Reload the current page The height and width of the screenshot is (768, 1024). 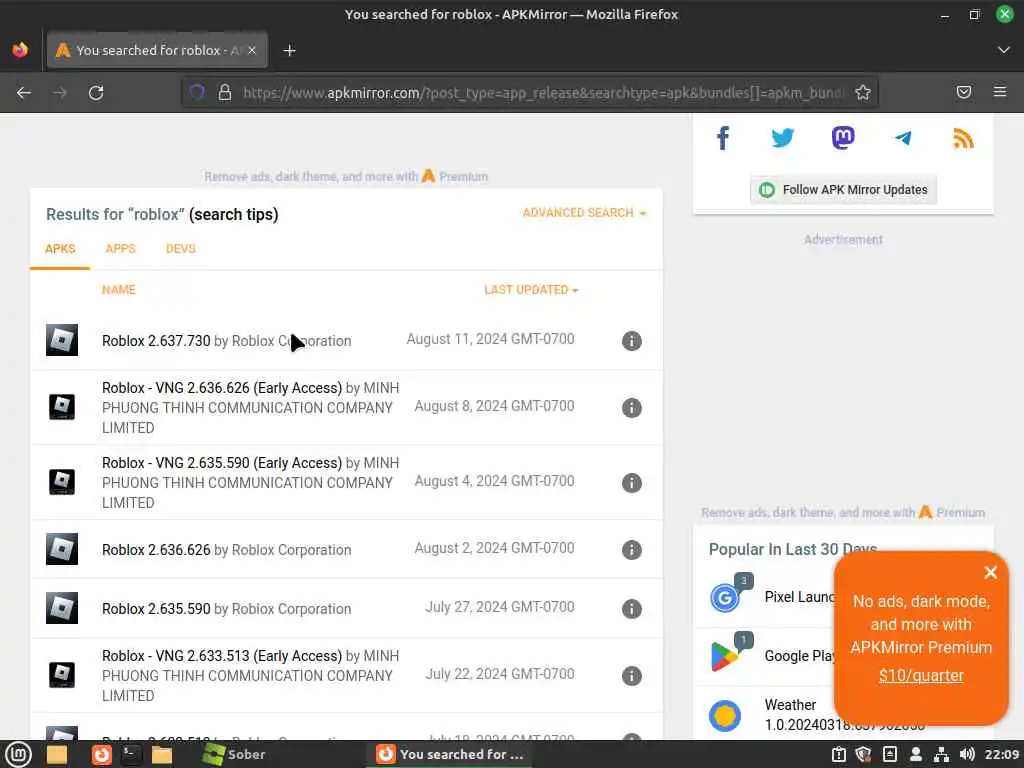(x=96, y=93)
